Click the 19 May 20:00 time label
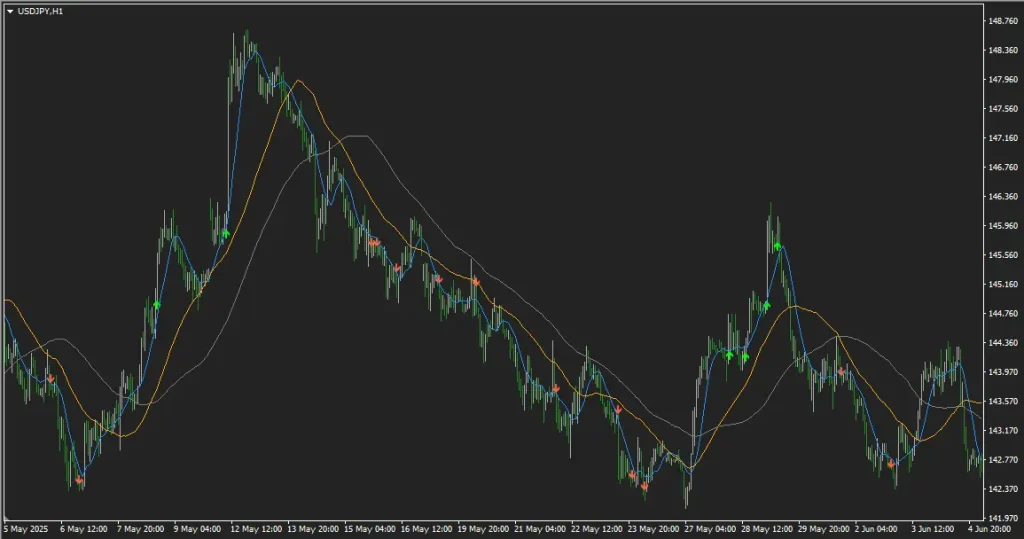1024x539 pixels. (x=483, y=529)
